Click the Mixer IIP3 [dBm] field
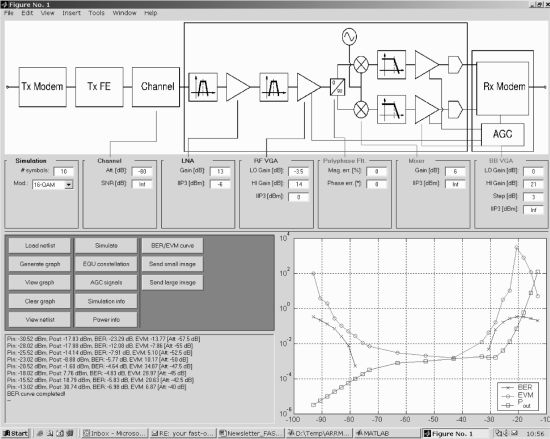 (455, 184)
